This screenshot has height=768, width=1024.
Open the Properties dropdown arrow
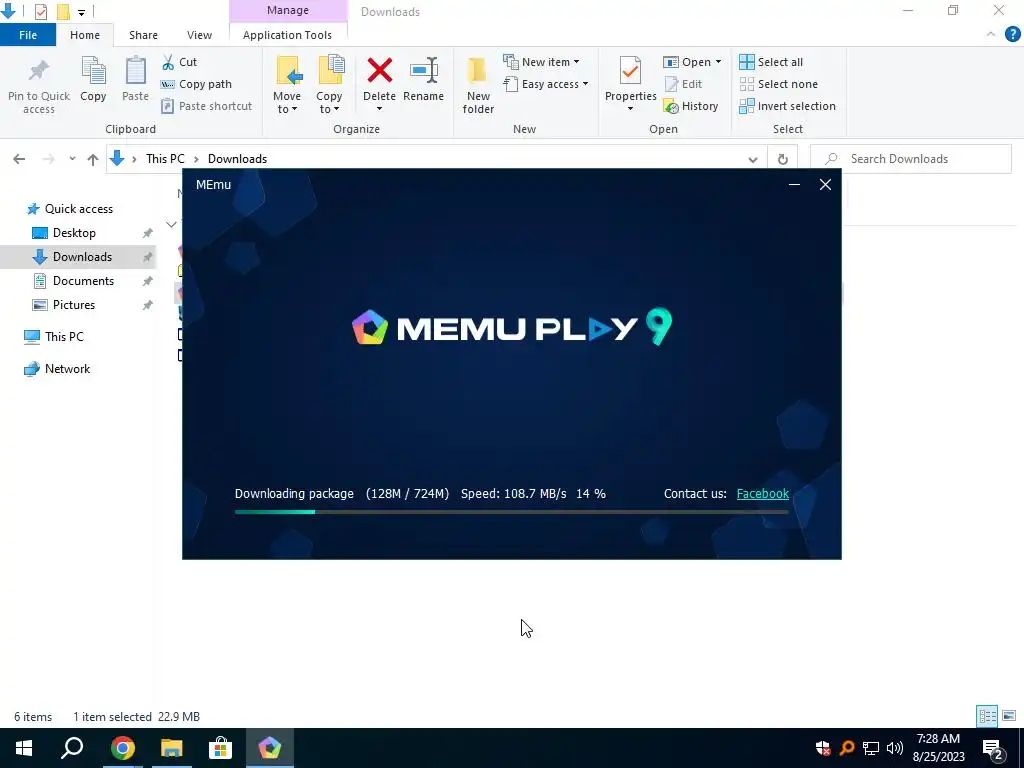[x=630, y=108]
